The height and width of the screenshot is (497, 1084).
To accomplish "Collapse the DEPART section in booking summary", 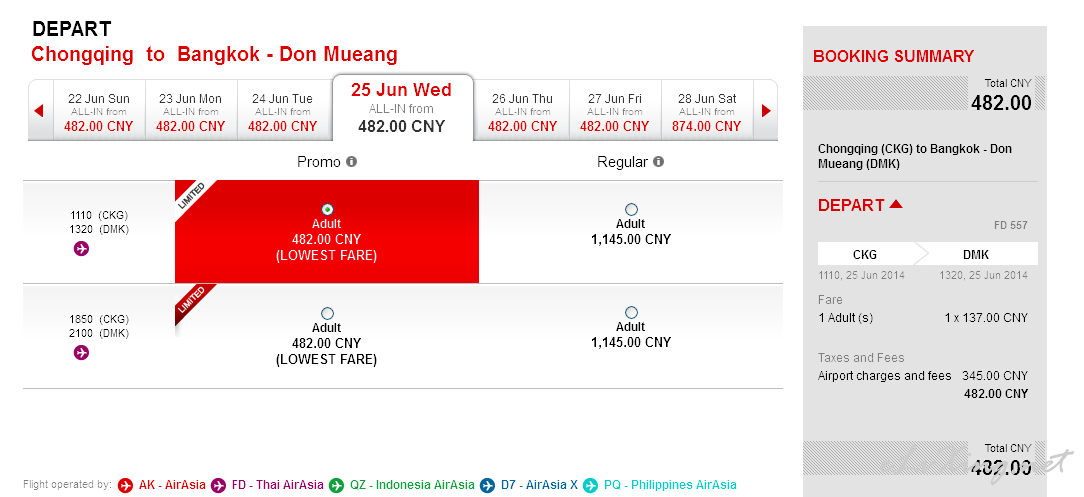I will coord(896,205).
